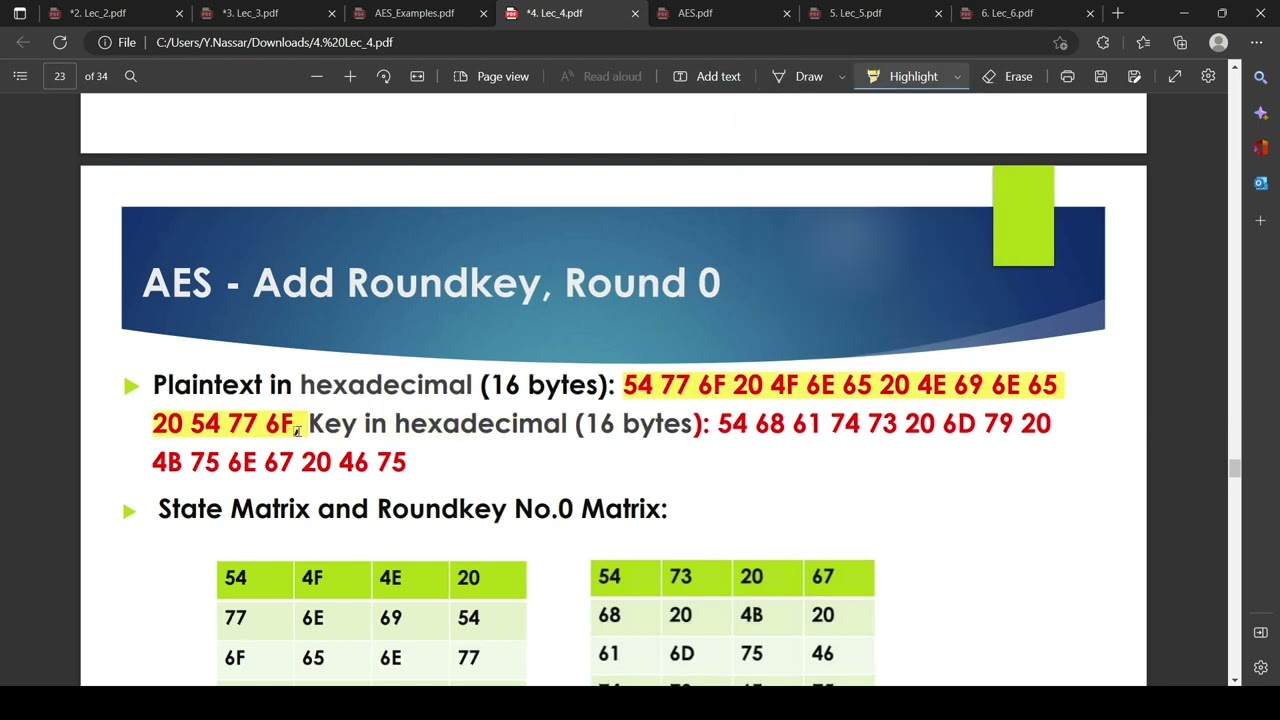Screen dimensions: 1280x720
Task: Enter full screen PDF view
Action: (1175, 76)
